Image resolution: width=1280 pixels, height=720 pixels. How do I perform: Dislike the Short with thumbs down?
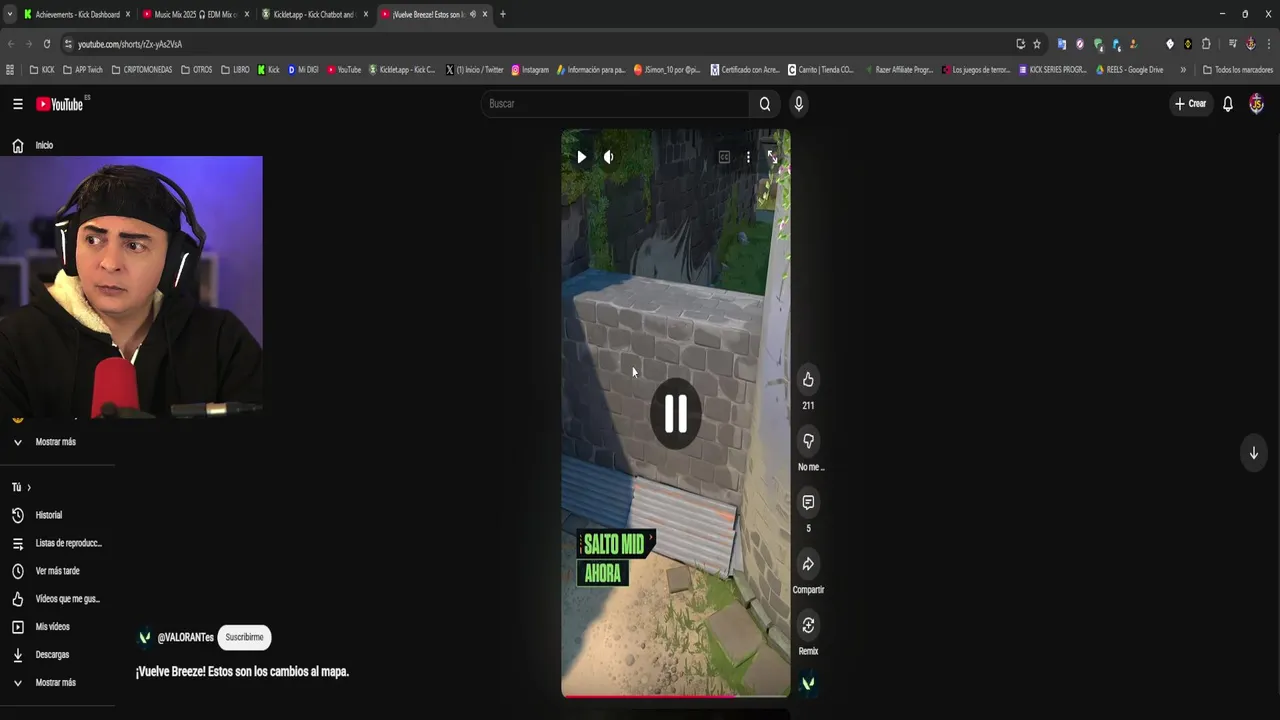808,441
